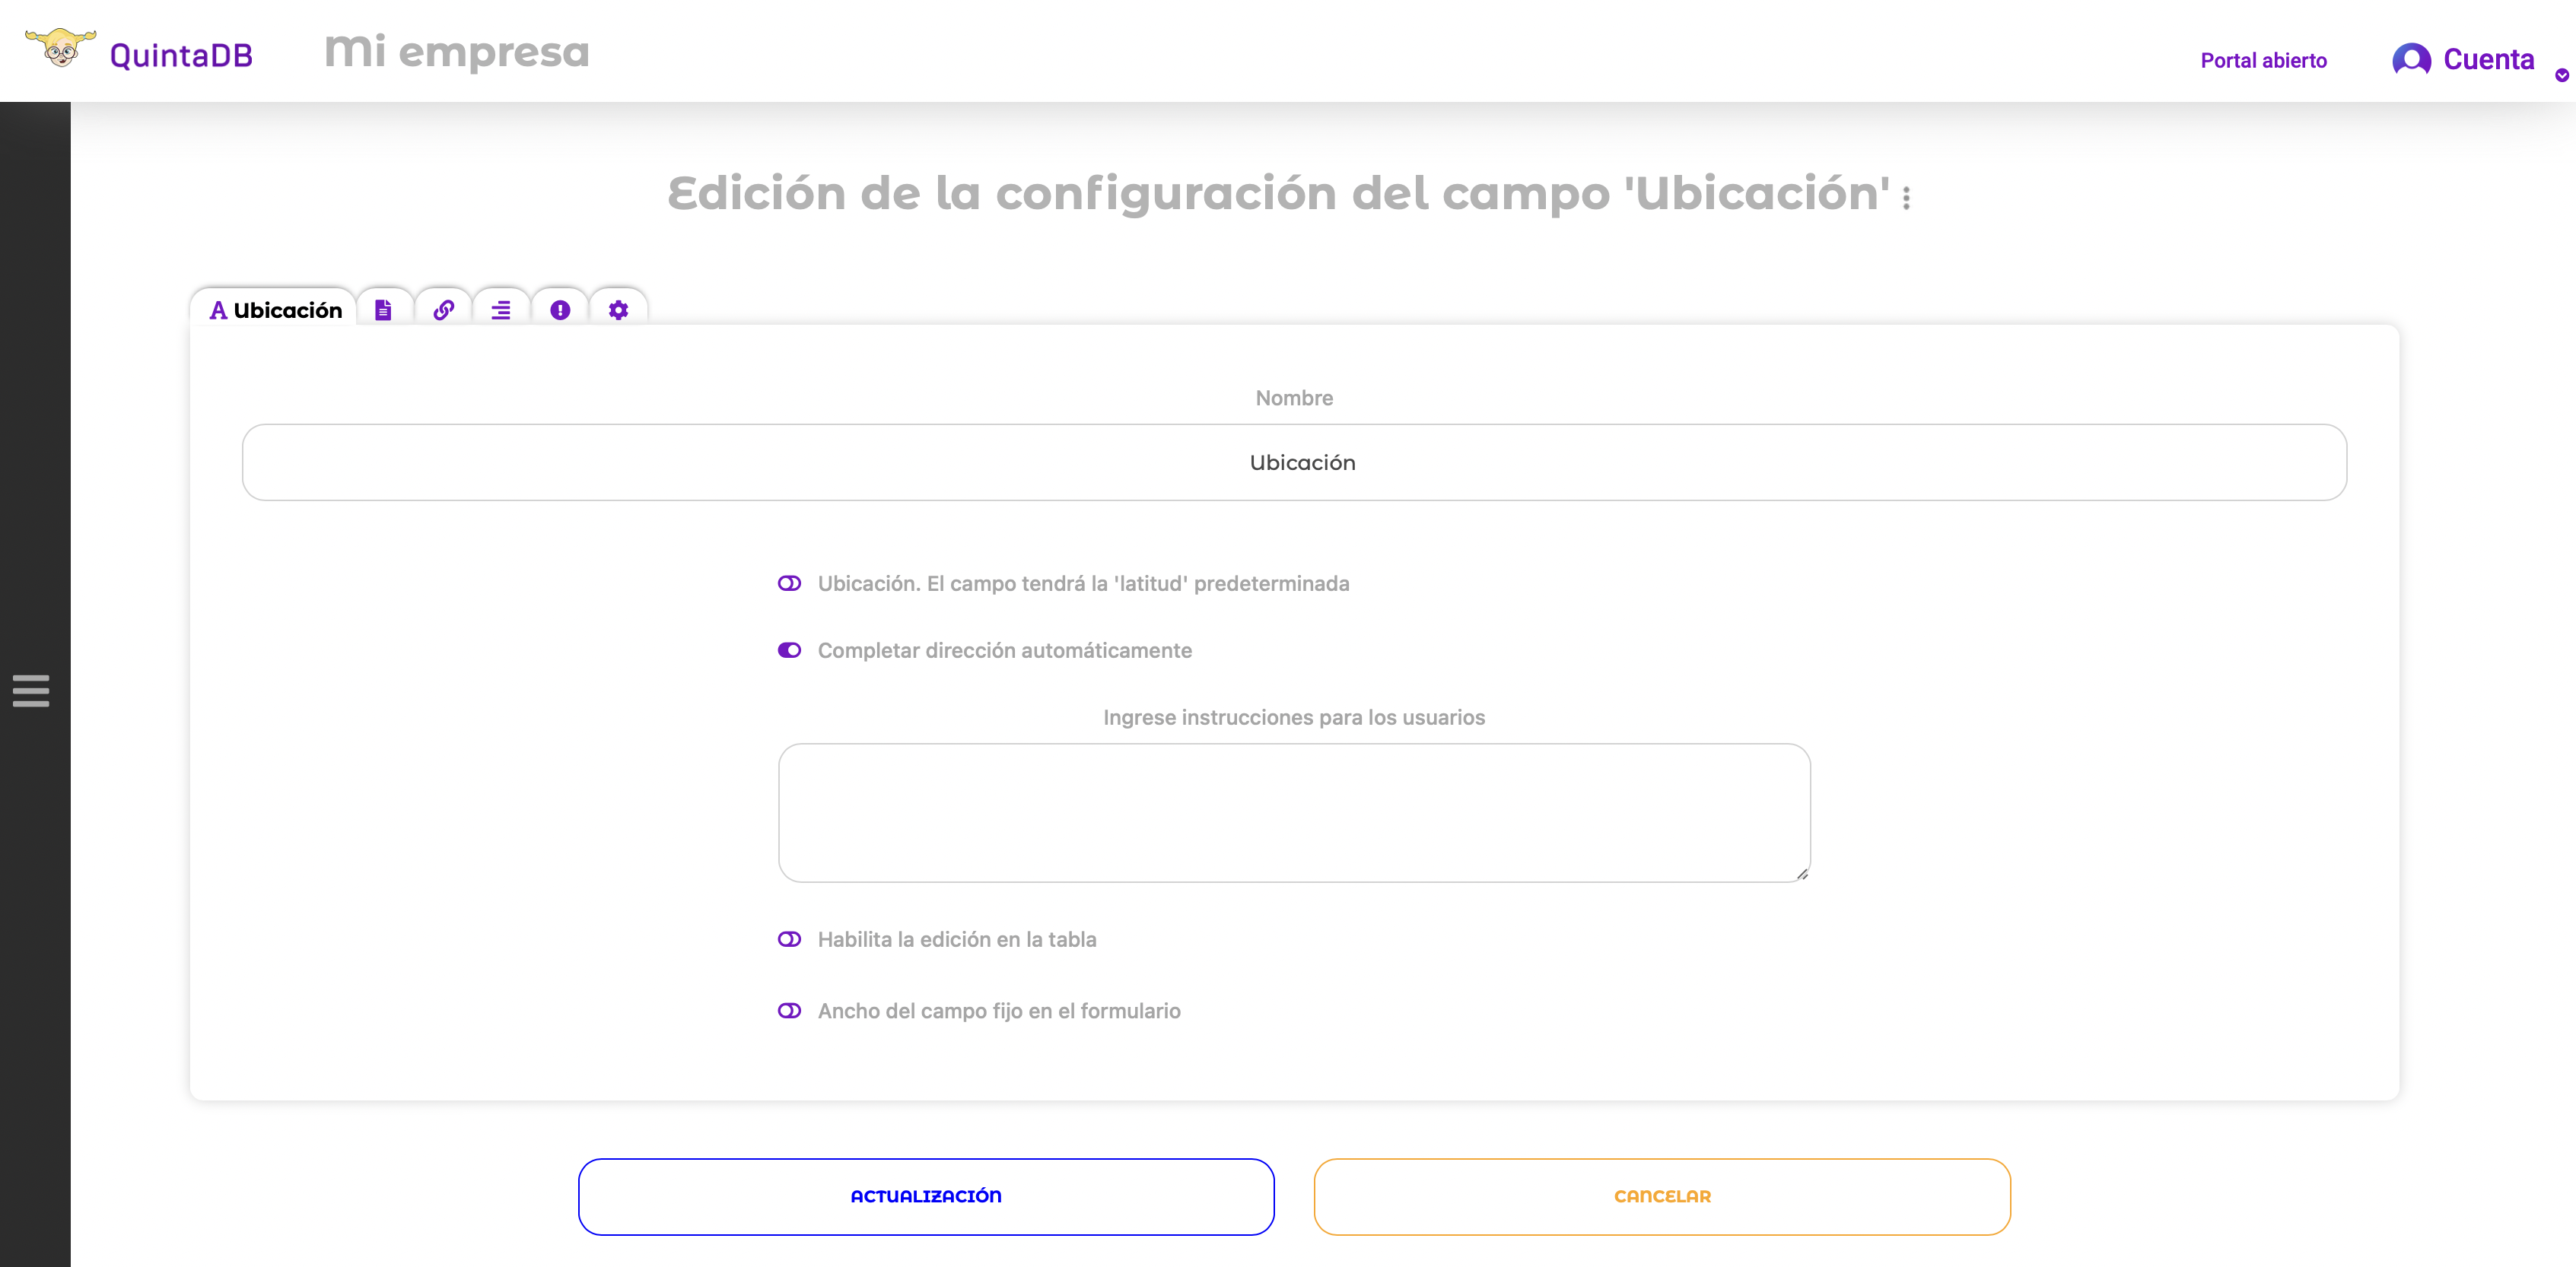Open the document settings tab
Image resolution: width=2576 pixels, height=1267 pixels.
point(384,310)
